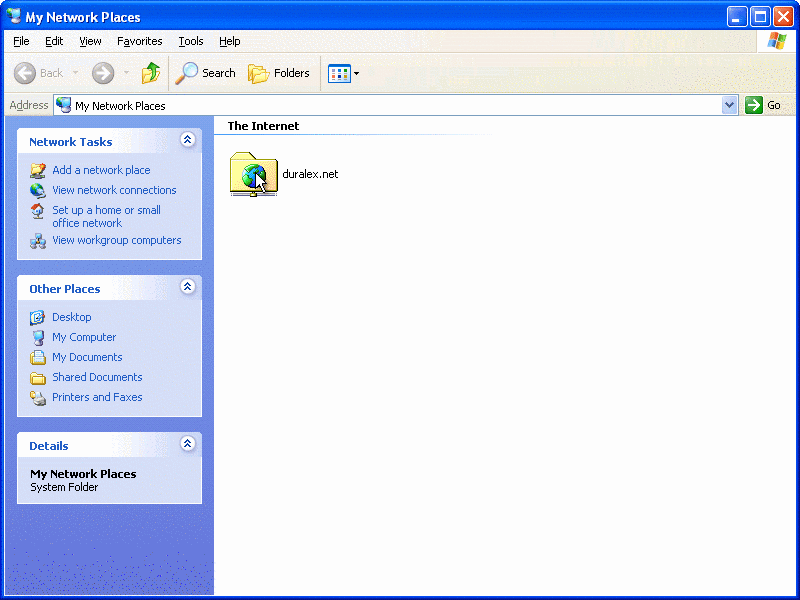Click the Up folder toolbar icon
Image resolution: width=800 pixels, height=600 pixels.
[151, 73]
